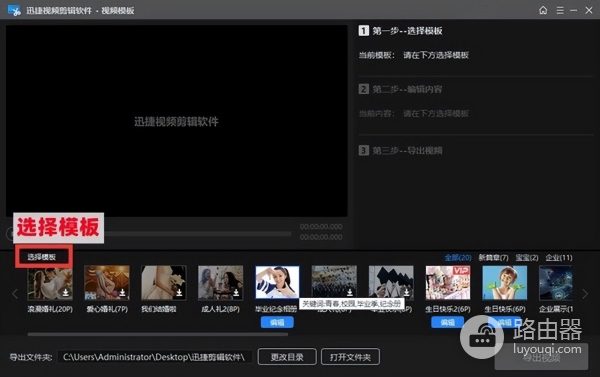
Task: Select the 企业展示 template thumbnail
Action: (x=556, y=283)
